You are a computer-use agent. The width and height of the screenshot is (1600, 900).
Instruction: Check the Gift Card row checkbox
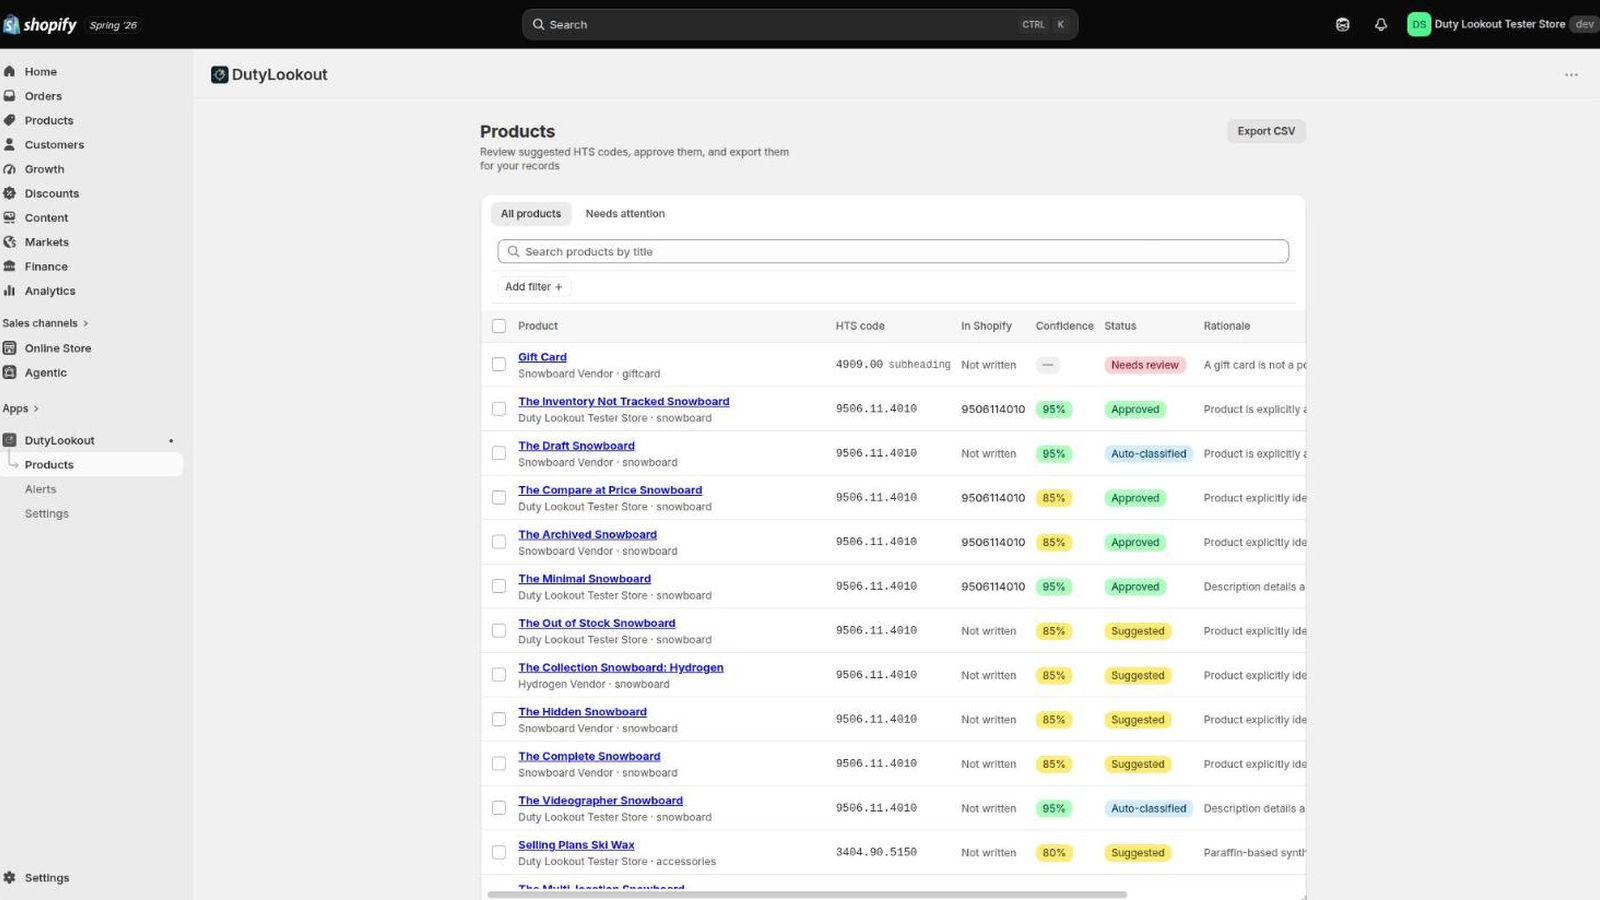click(x=499, y=364)
